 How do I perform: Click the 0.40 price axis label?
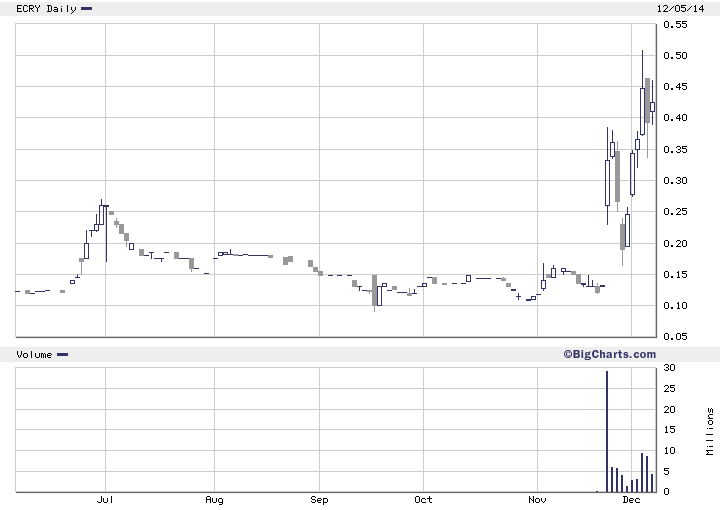tap(675, 118)
